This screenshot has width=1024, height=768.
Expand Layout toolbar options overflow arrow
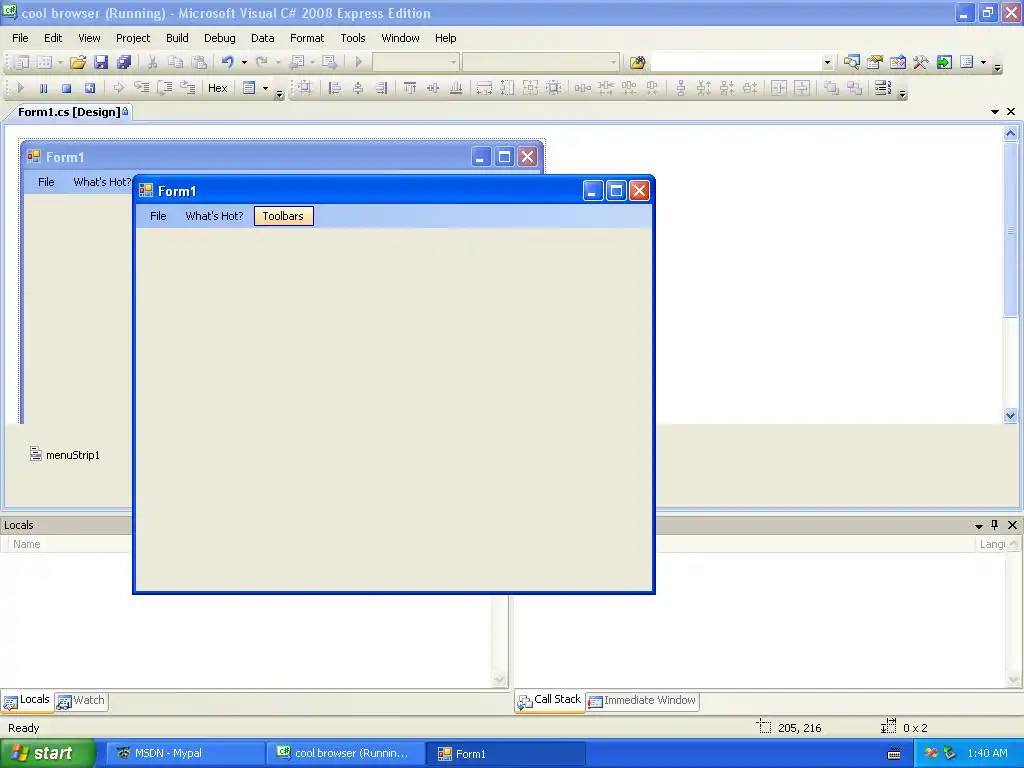[x=903, y=94]
